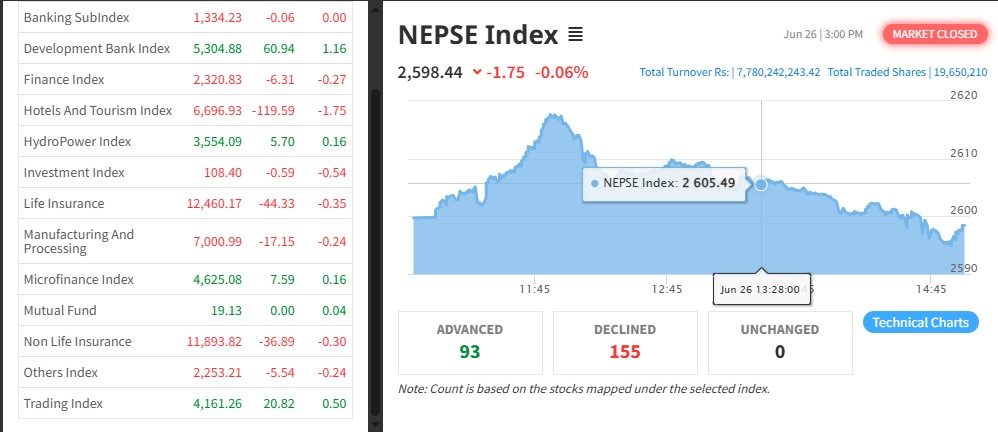998x432 pixels.
Task: Choose Hotels And Tourism Index
Action: click(x=98, y=110)
